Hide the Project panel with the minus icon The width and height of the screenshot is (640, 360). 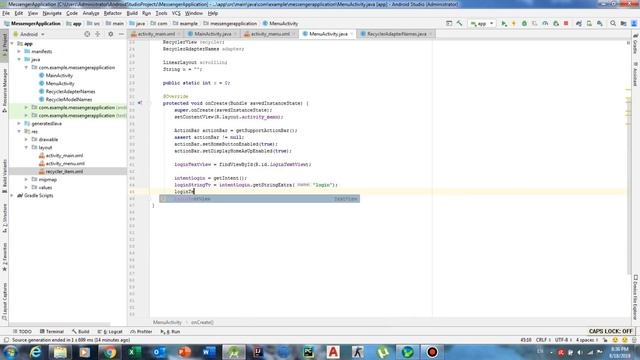[x=121, y=34]
